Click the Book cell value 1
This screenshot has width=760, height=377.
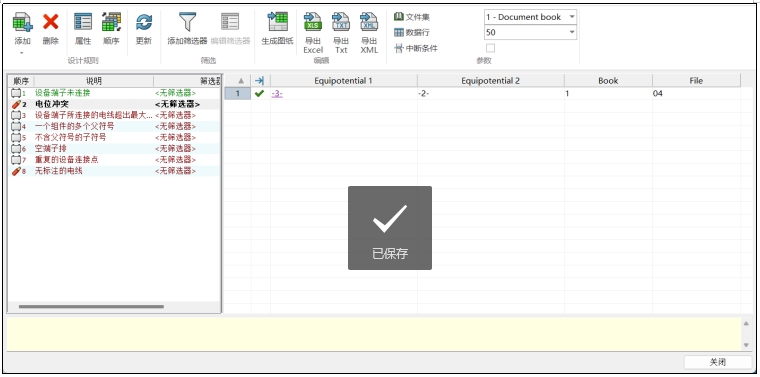(x=608, y=93)
